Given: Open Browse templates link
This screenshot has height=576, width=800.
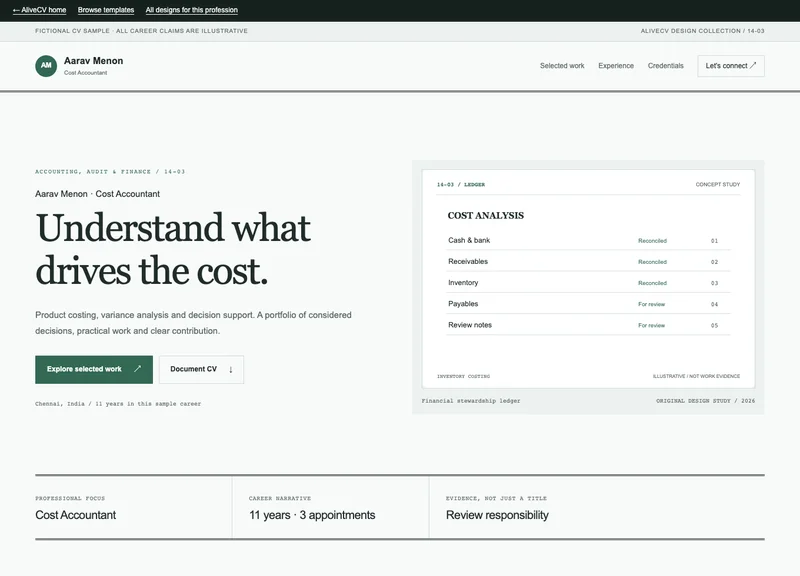Looking at the screenshot, I should [106, 10].
